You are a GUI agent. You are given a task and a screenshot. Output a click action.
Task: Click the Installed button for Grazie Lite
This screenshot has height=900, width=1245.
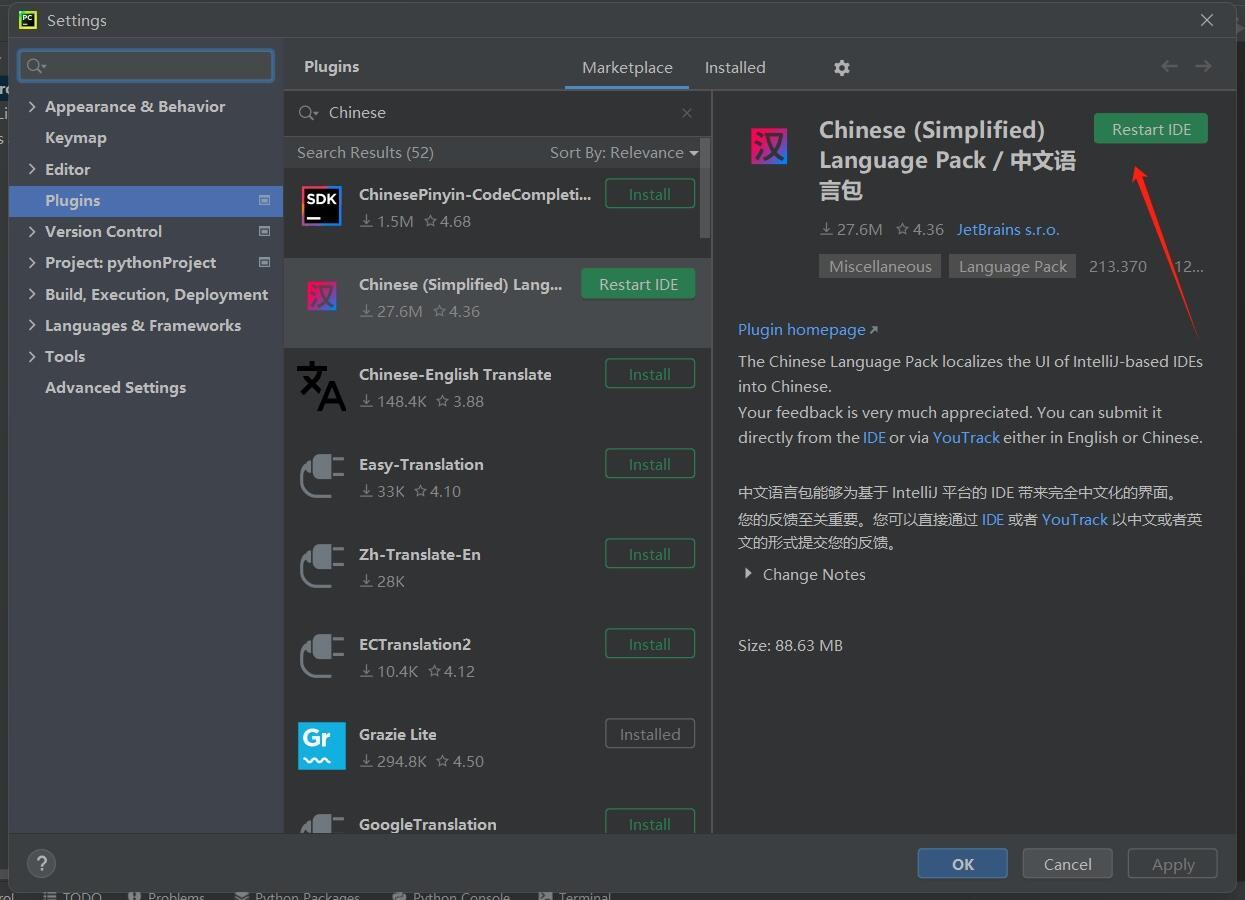(x=650, y=734)
